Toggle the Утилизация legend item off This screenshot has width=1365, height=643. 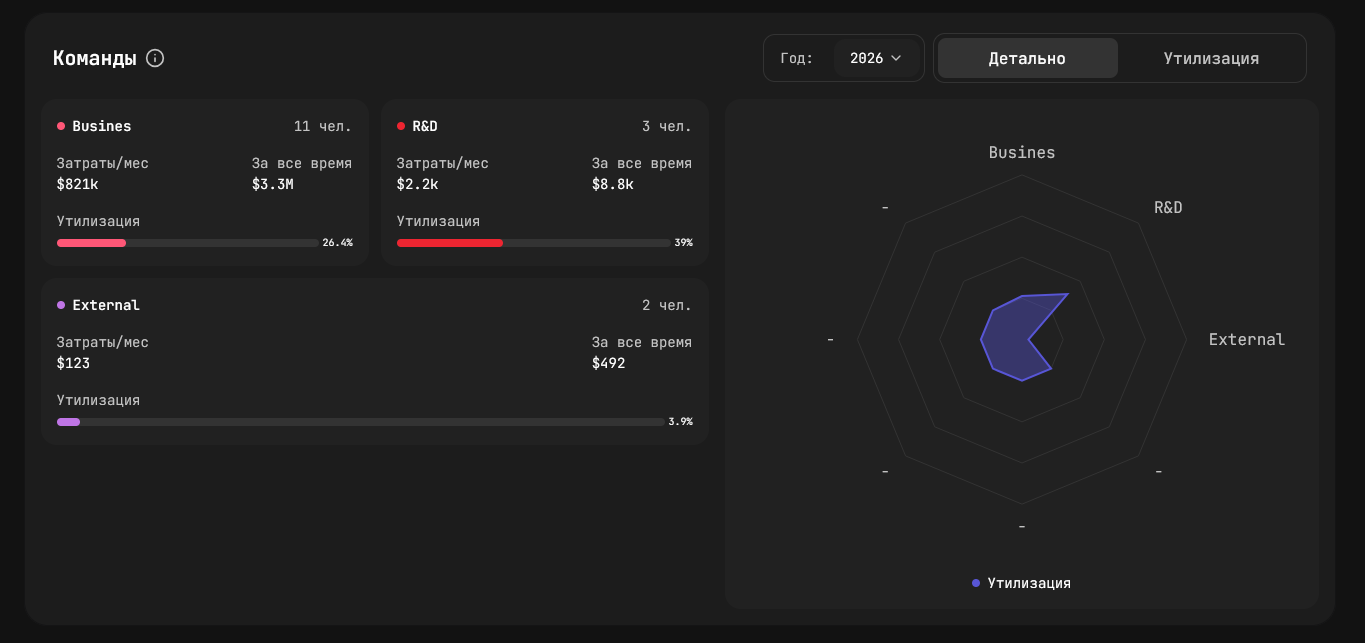[x=1019, y=583]
